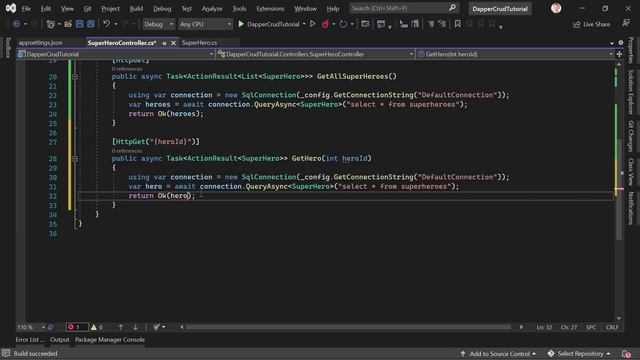Viewport: 640px width, 360px height.
Task: Click the Send Feedback person icon
Action: [626, 24]
